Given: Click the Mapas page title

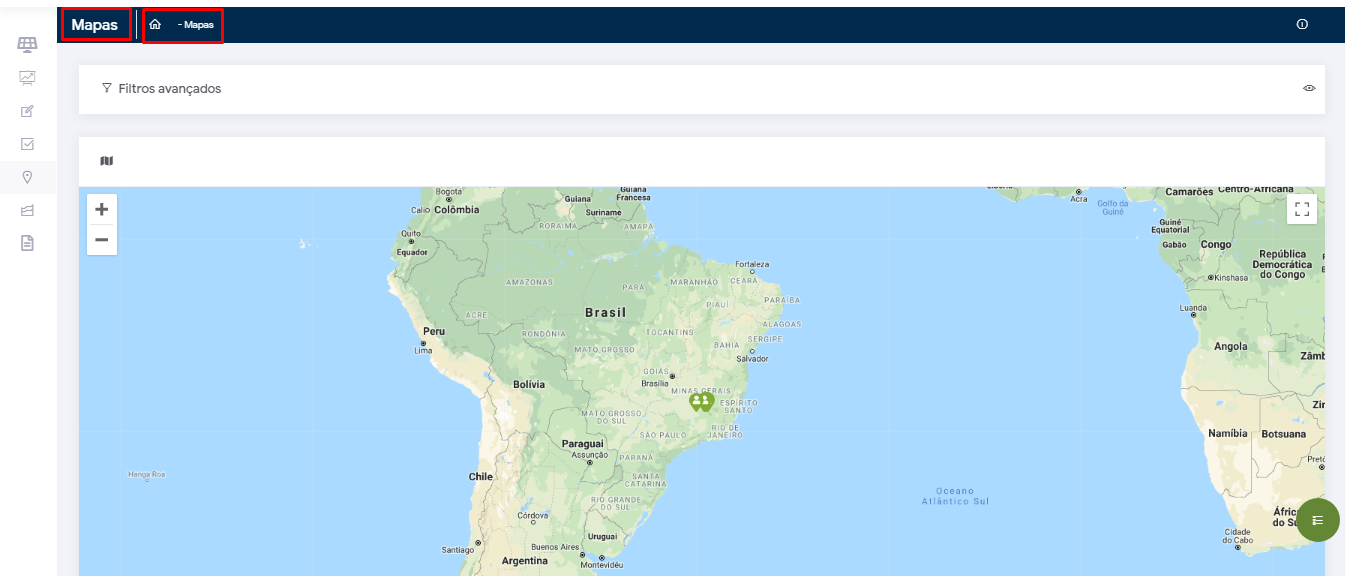Looking at the screenshot, I should point(95,24).
